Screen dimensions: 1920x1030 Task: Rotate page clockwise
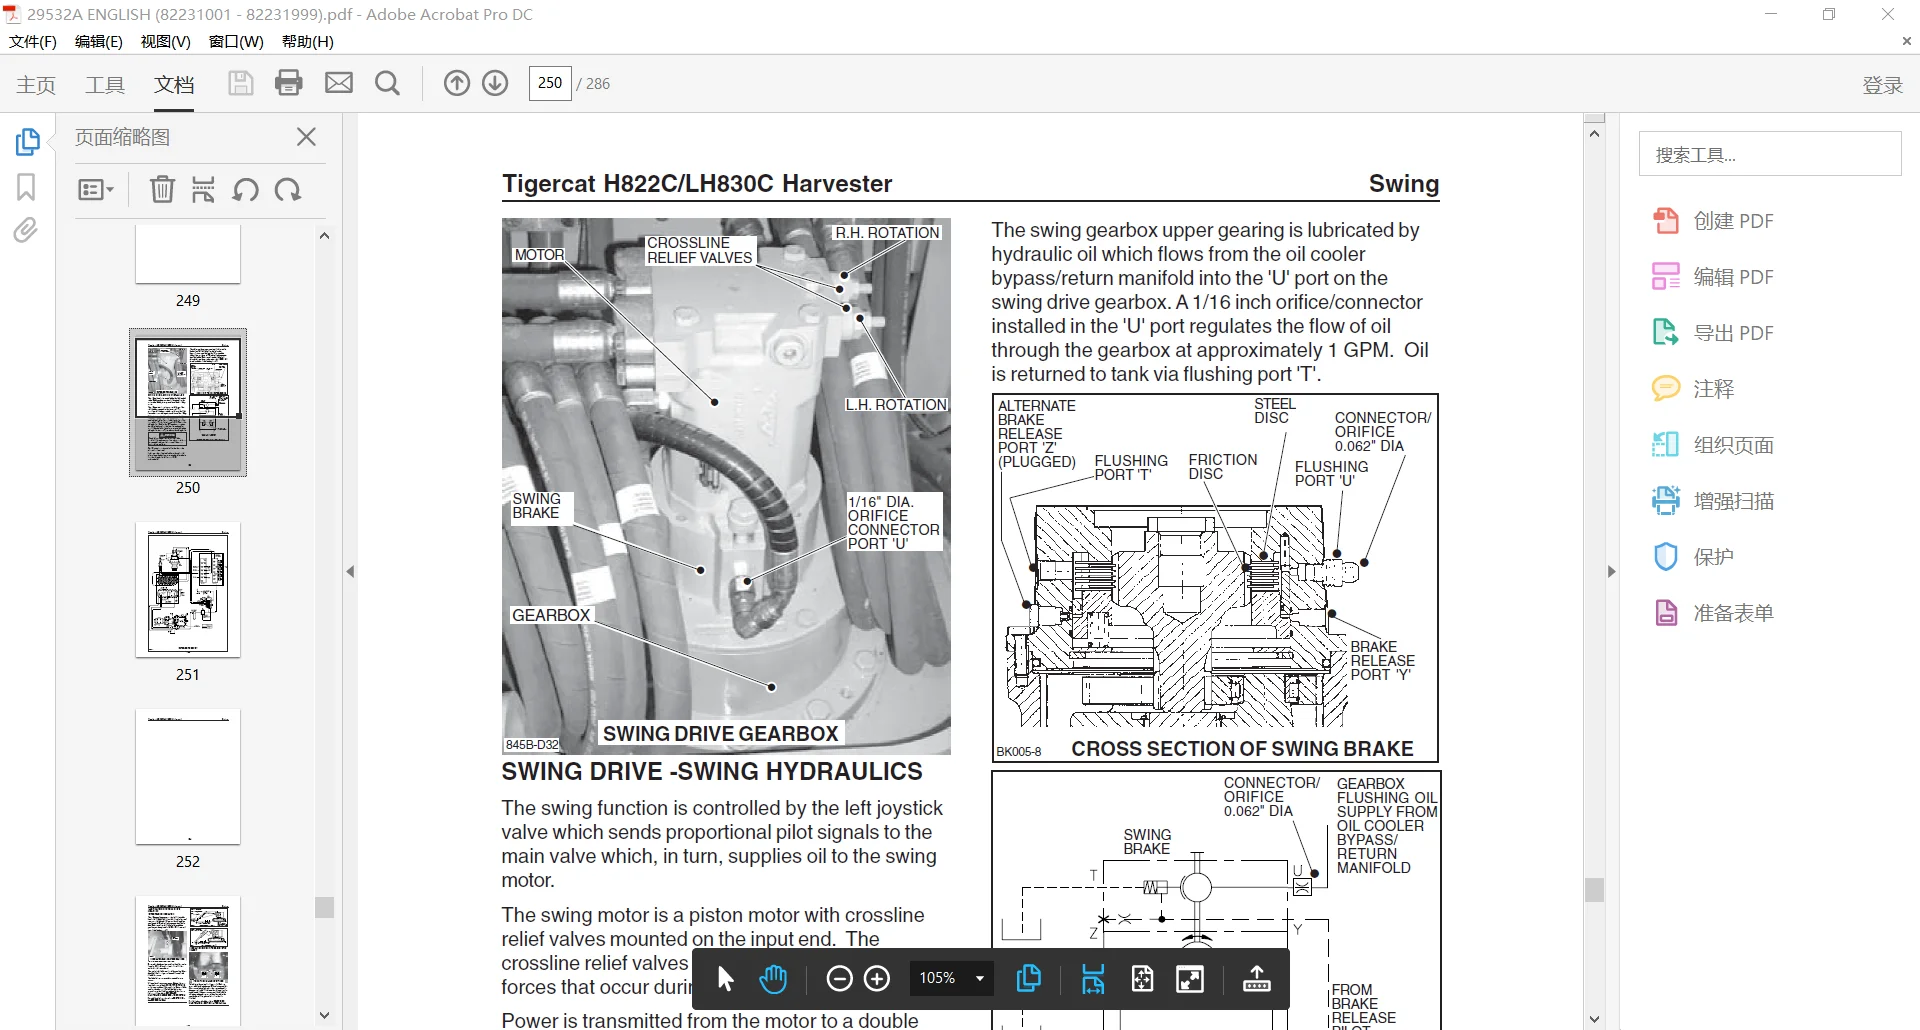coord(288,189)
